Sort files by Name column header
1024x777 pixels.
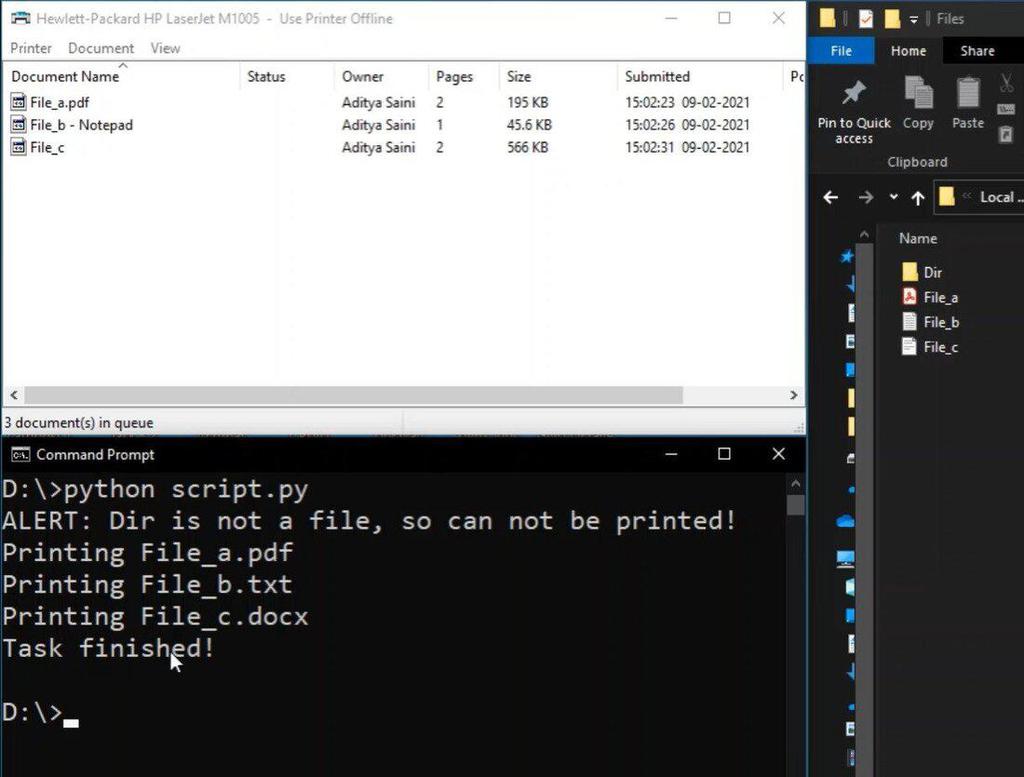pyautogui.click(x=918, y=239)
